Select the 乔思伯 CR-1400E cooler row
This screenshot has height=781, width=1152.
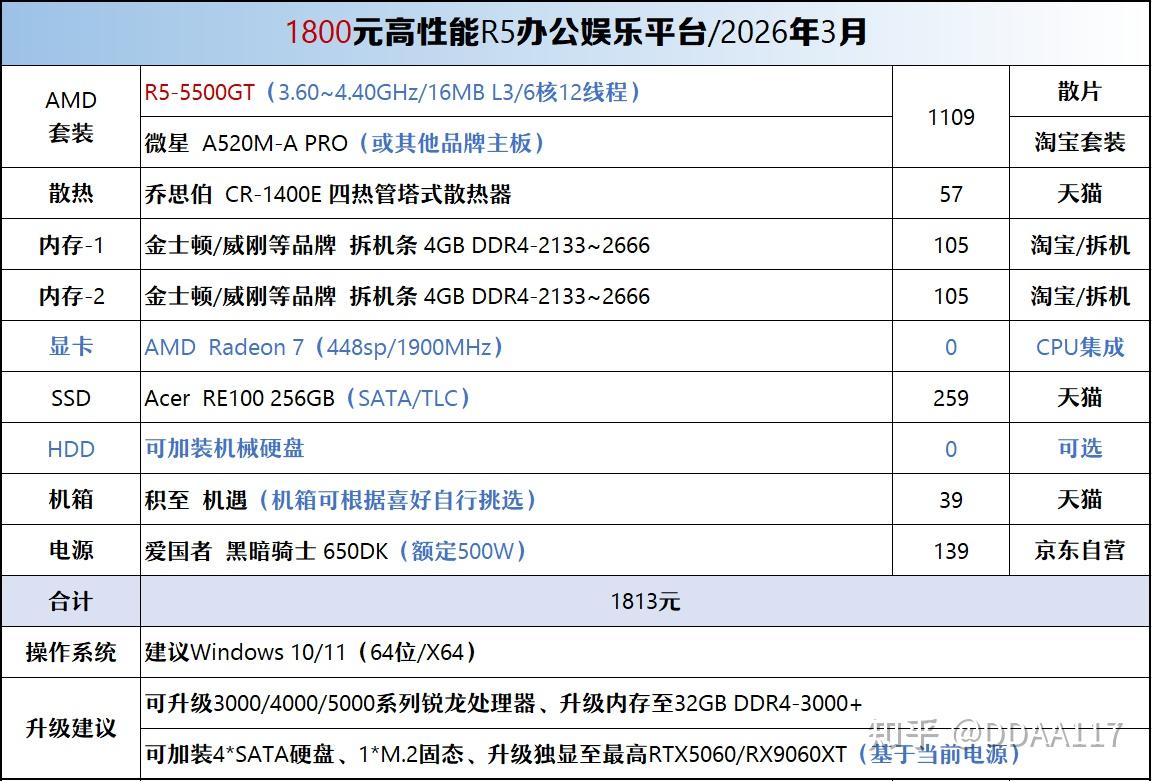pyautogui.click(x=575, y=194)
